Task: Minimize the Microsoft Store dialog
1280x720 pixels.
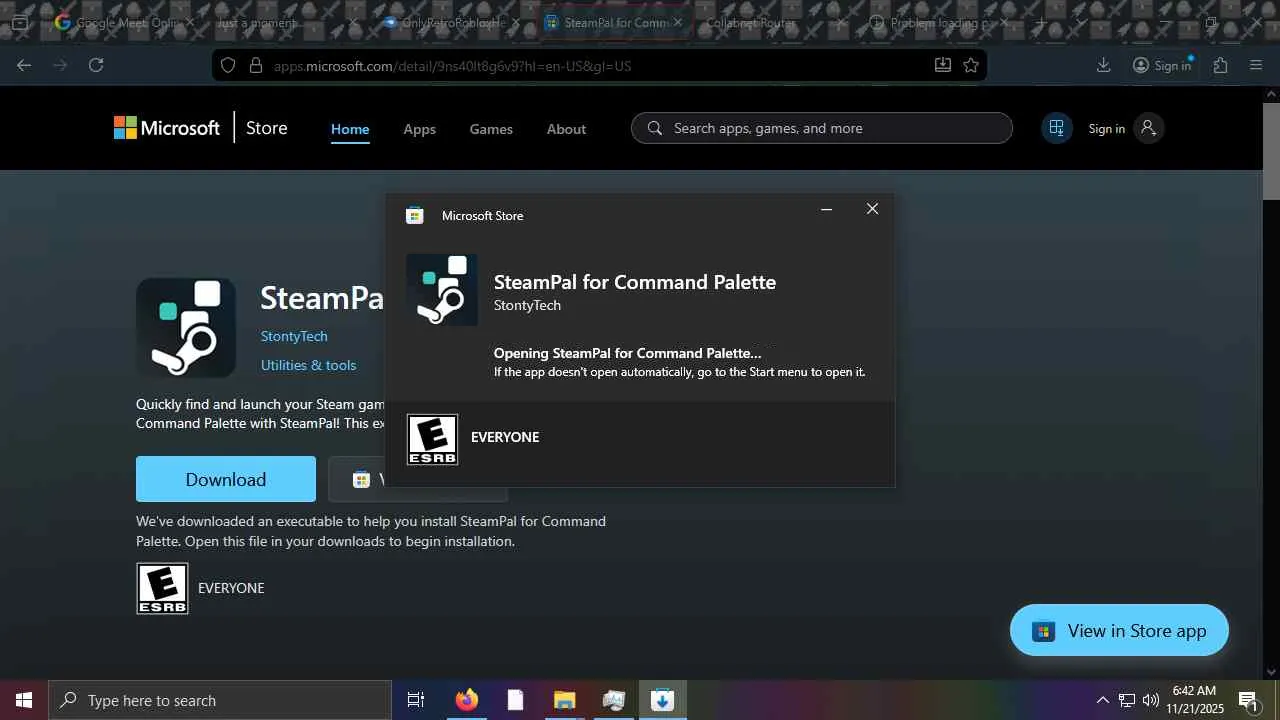Action: 826,209
